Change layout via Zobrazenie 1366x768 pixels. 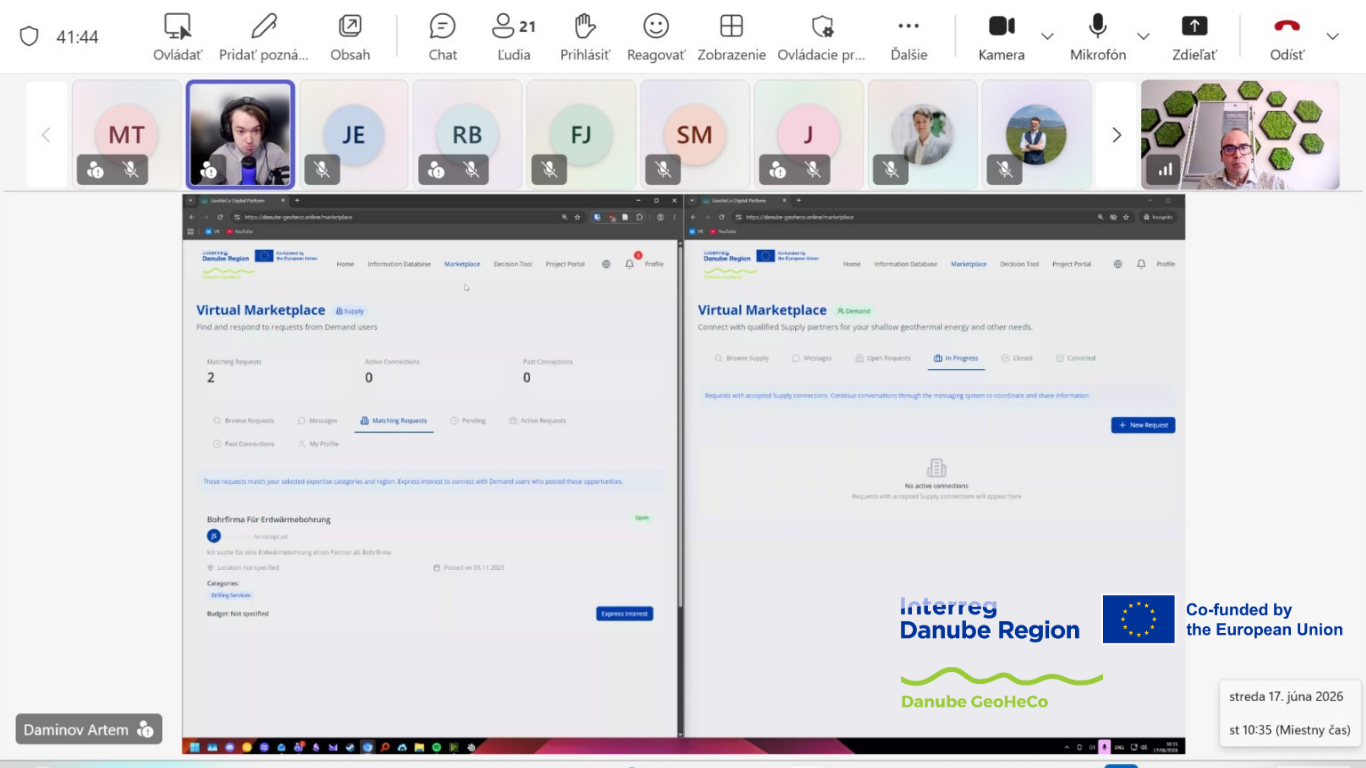[x=732, y=37]
